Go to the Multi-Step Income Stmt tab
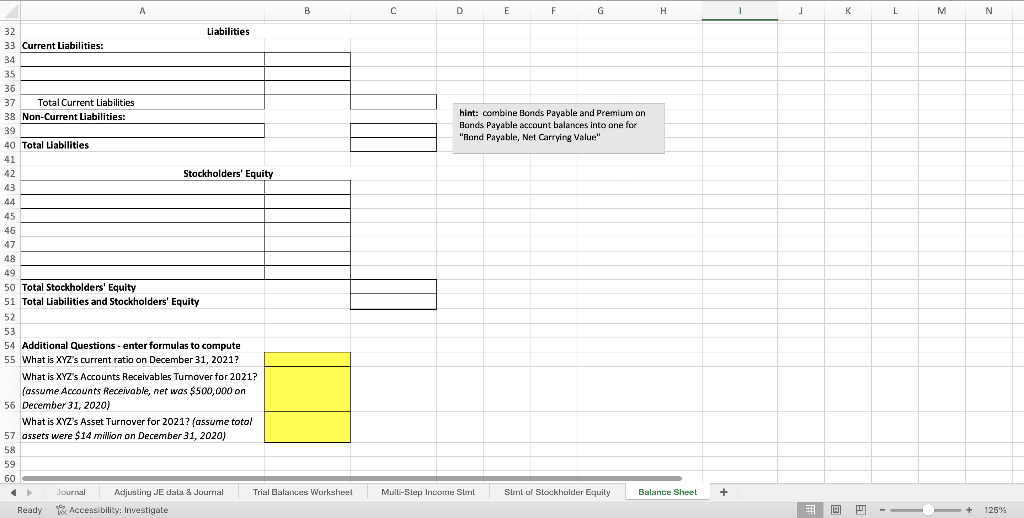This screenshot has height=518, width=1024. pyautogui.click(x=428, y=492)
